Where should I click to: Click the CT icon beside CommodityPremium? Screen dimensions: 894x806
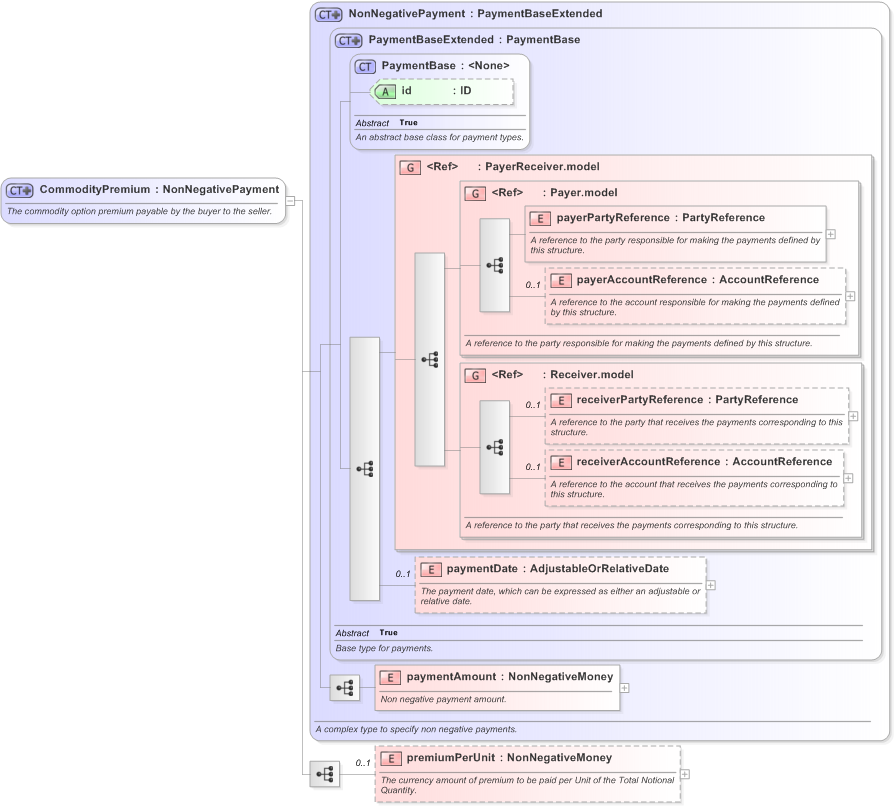(20, 190)
